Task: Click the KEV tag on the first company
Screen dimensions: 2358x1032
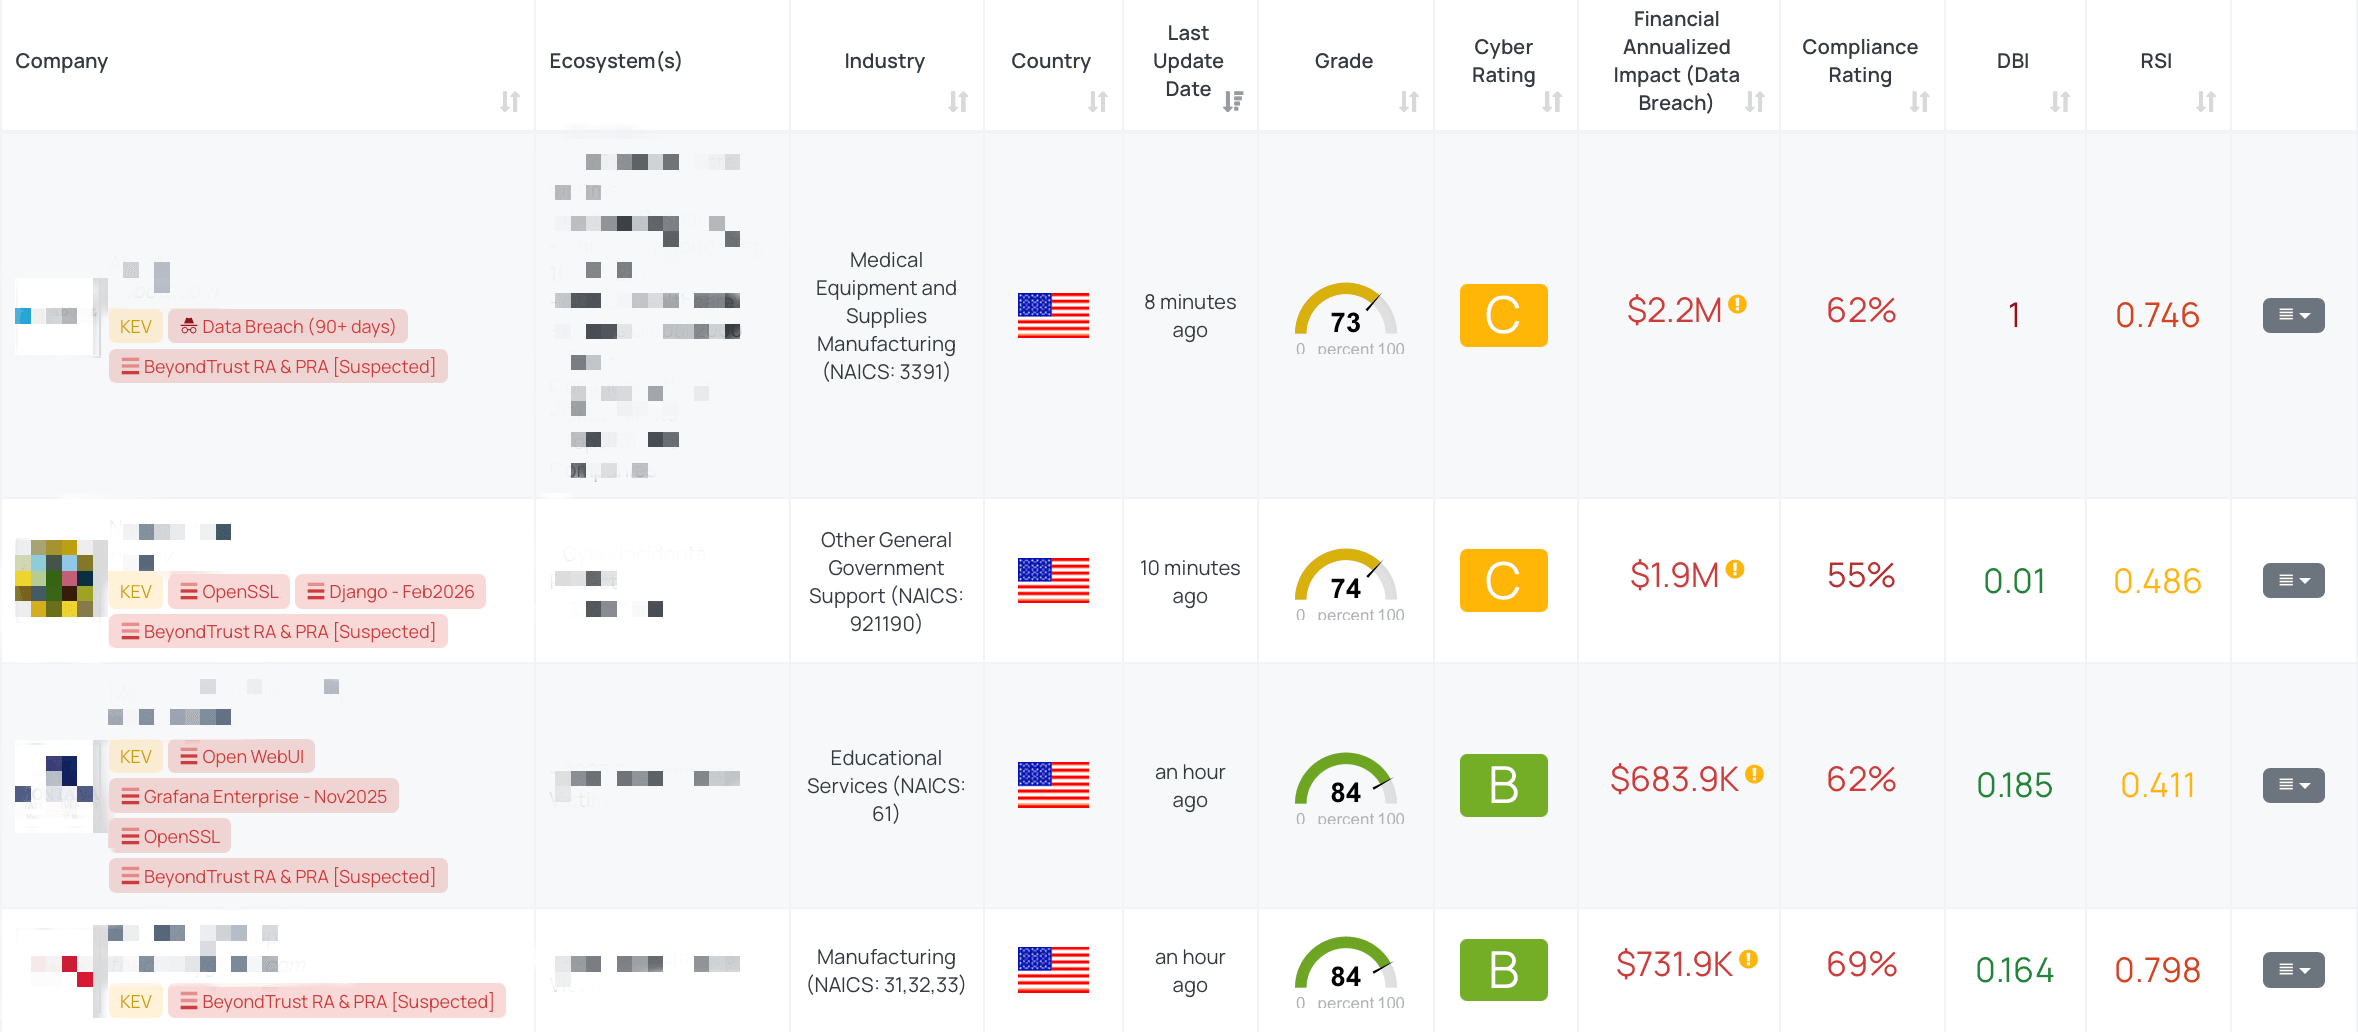Action: tap(135, 326)
